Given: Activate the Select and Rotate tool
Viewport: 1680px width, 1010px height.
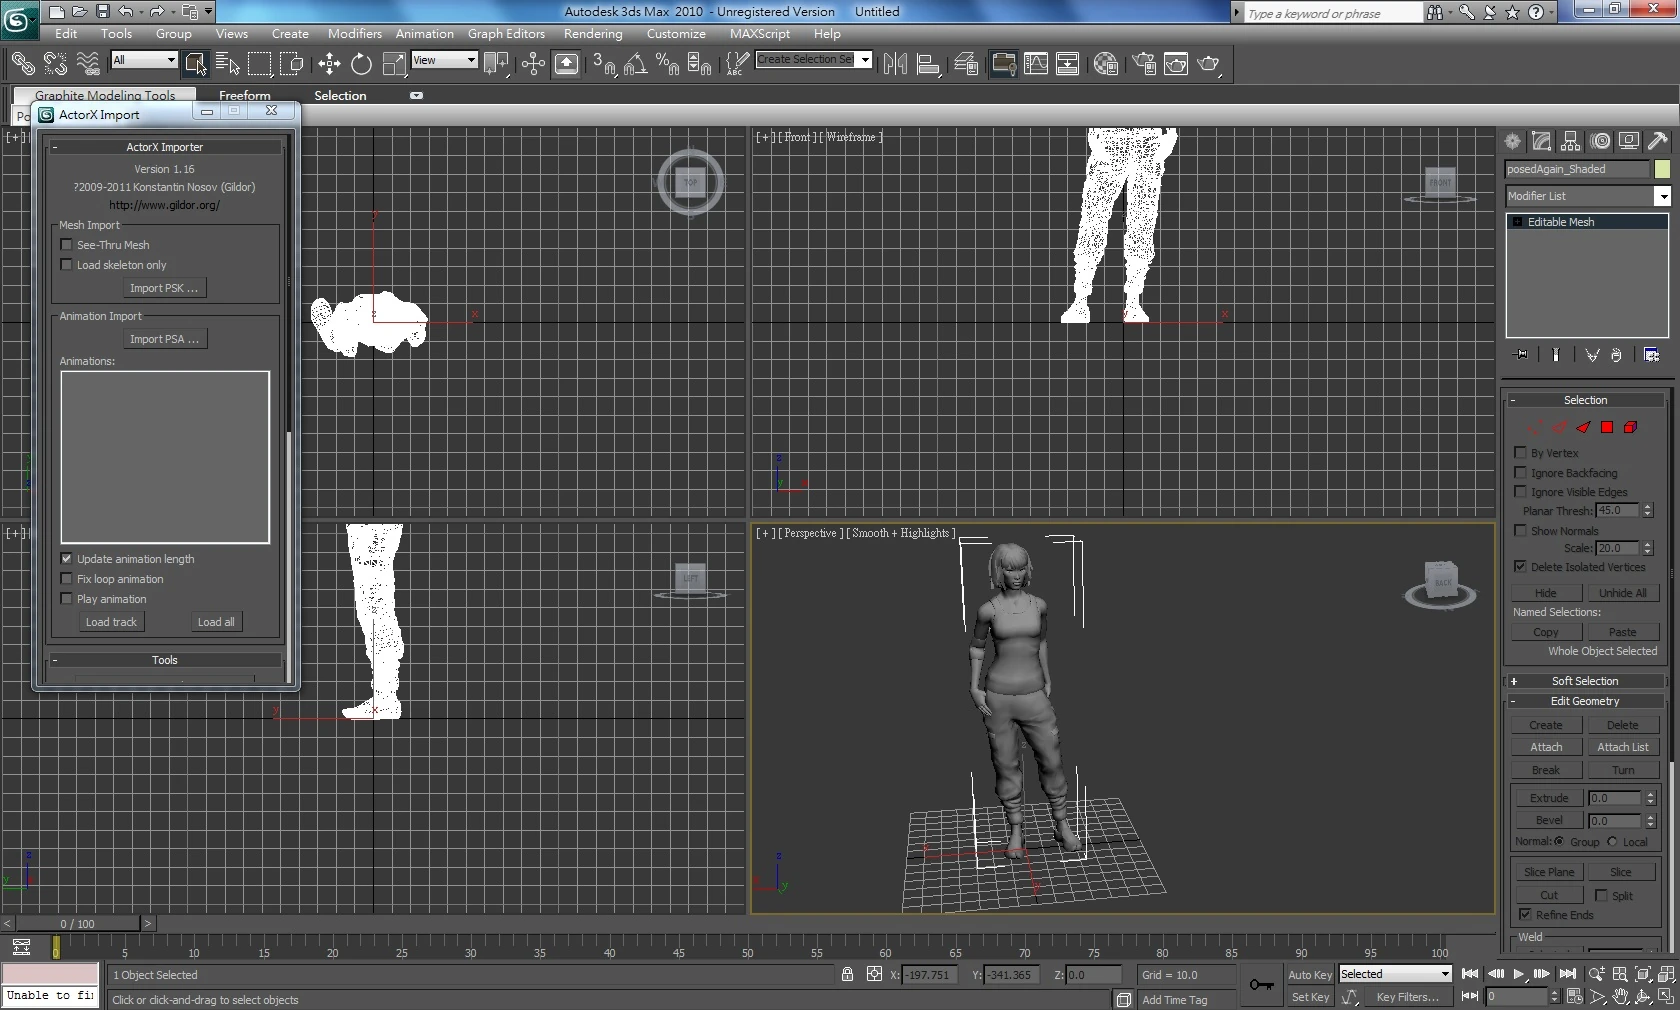Looking at the screenshot, I should click(x=361, y=65).
